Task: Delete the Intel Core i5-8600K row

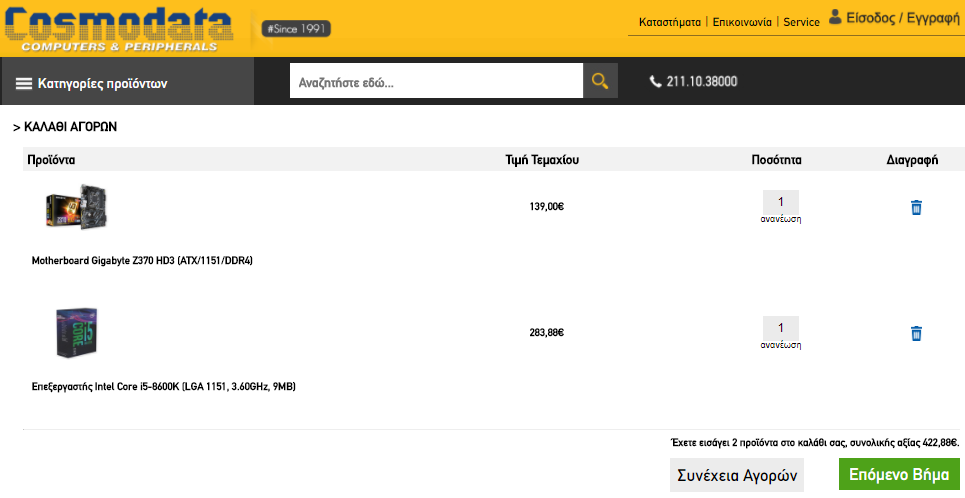Action: pyautogui.click(x=916, y=333)
